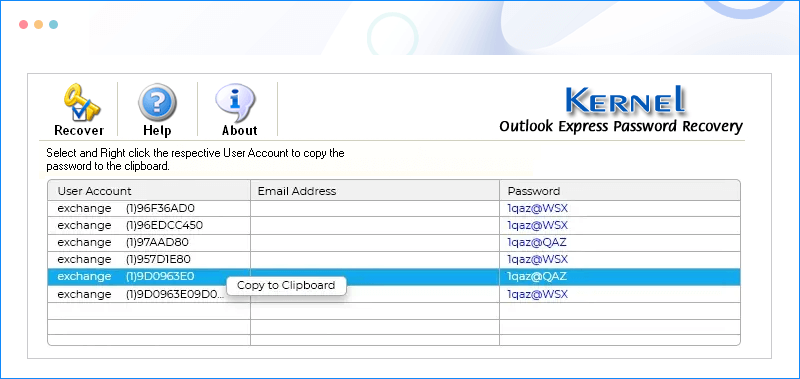Click password 1qaz@QAZ in 97AAD80 row
The image size is (800, 379).
tap(537, 242)
